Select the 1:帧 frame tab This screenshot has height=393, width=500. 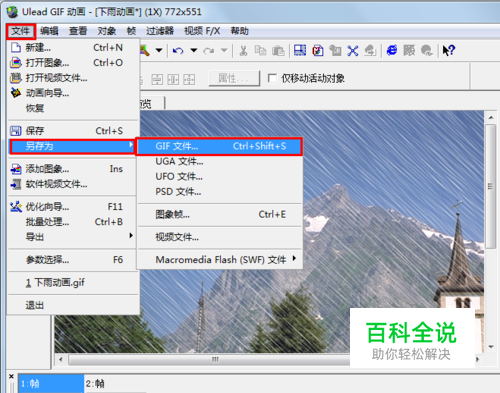[51, 384]
